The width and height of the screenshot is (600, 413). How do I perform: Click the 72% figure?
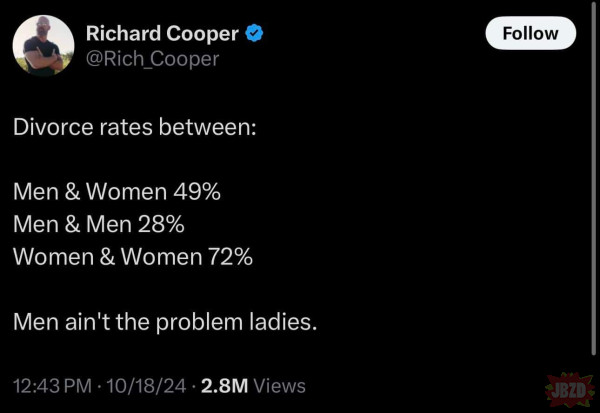tap(231, 256)
